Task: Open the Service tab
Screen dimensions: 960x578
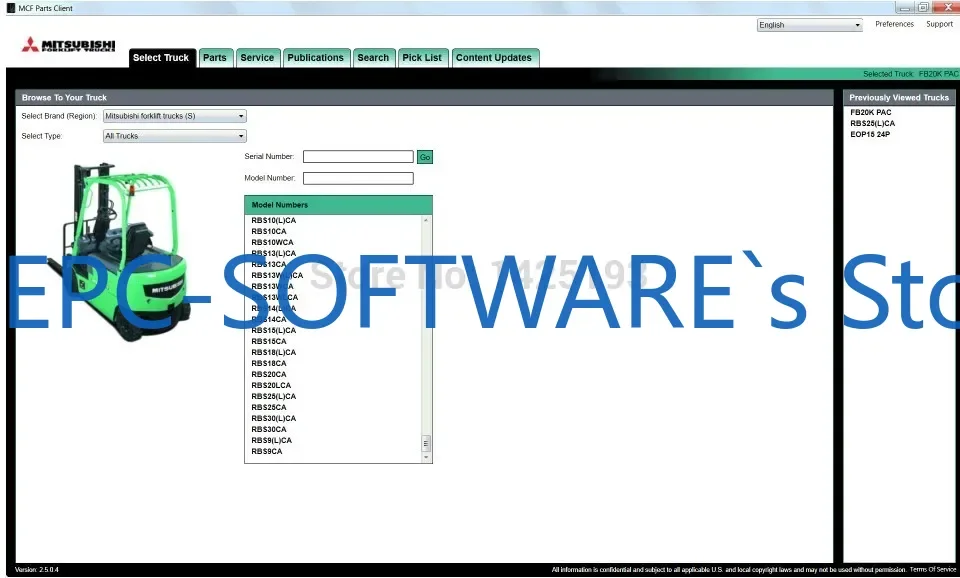Action: (x=257, y=58)
